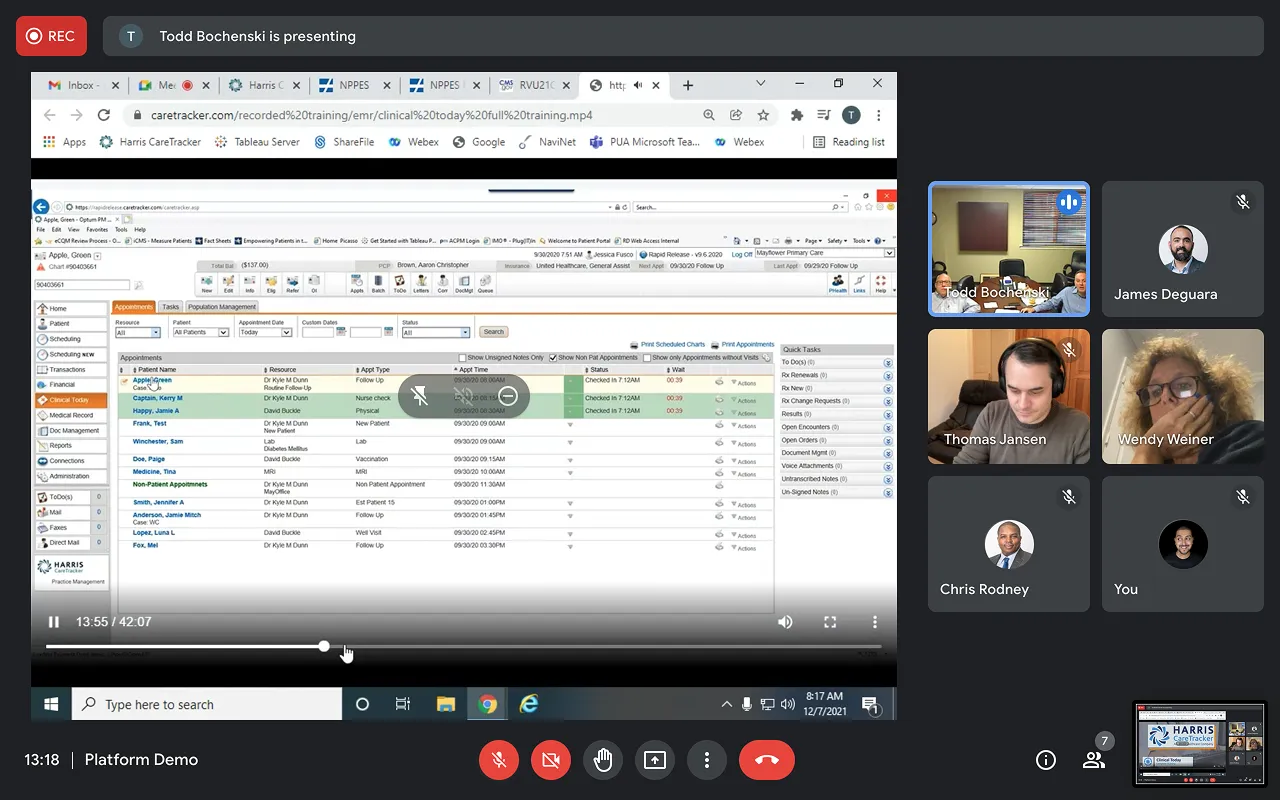Open video player three-dot options
Viewport: 1280px width, 800px height.
(x=875, y=622)
